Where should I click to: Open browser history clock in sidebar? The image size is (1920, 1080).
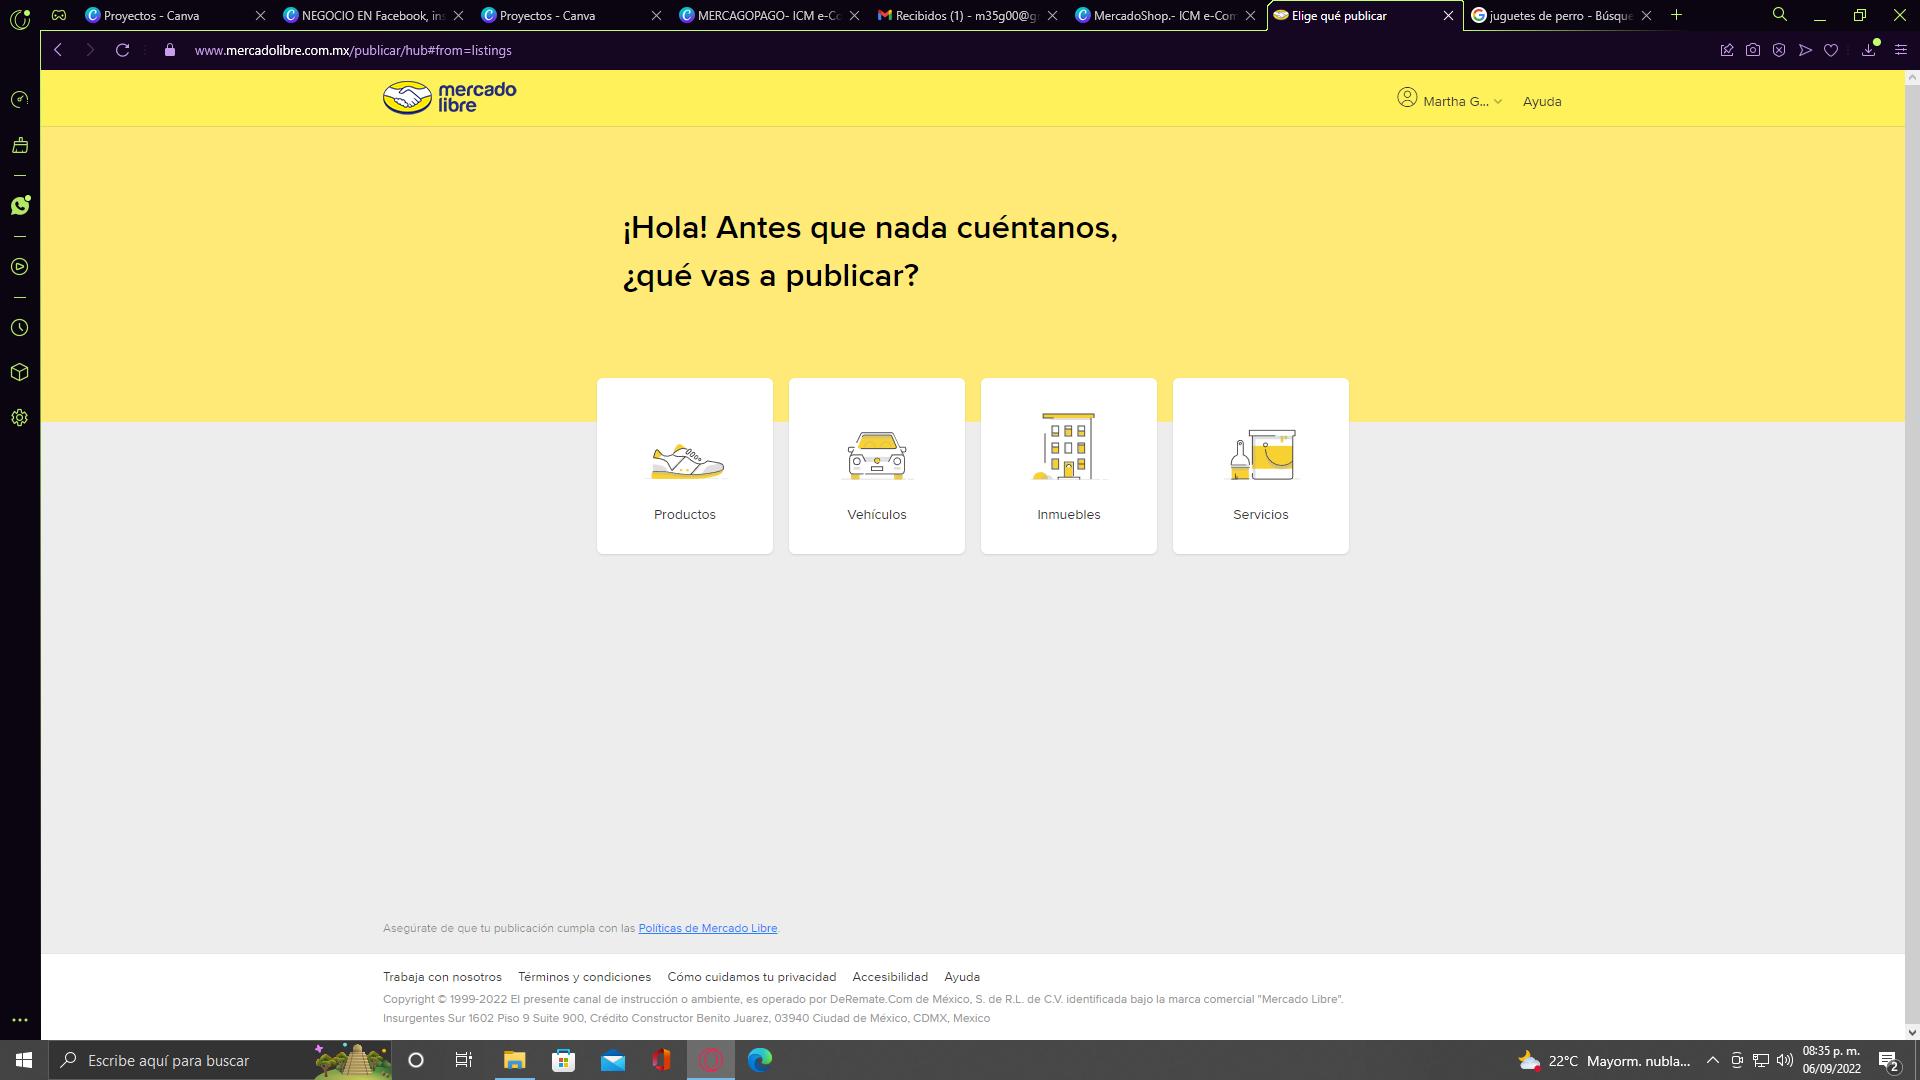coord(20,328)
